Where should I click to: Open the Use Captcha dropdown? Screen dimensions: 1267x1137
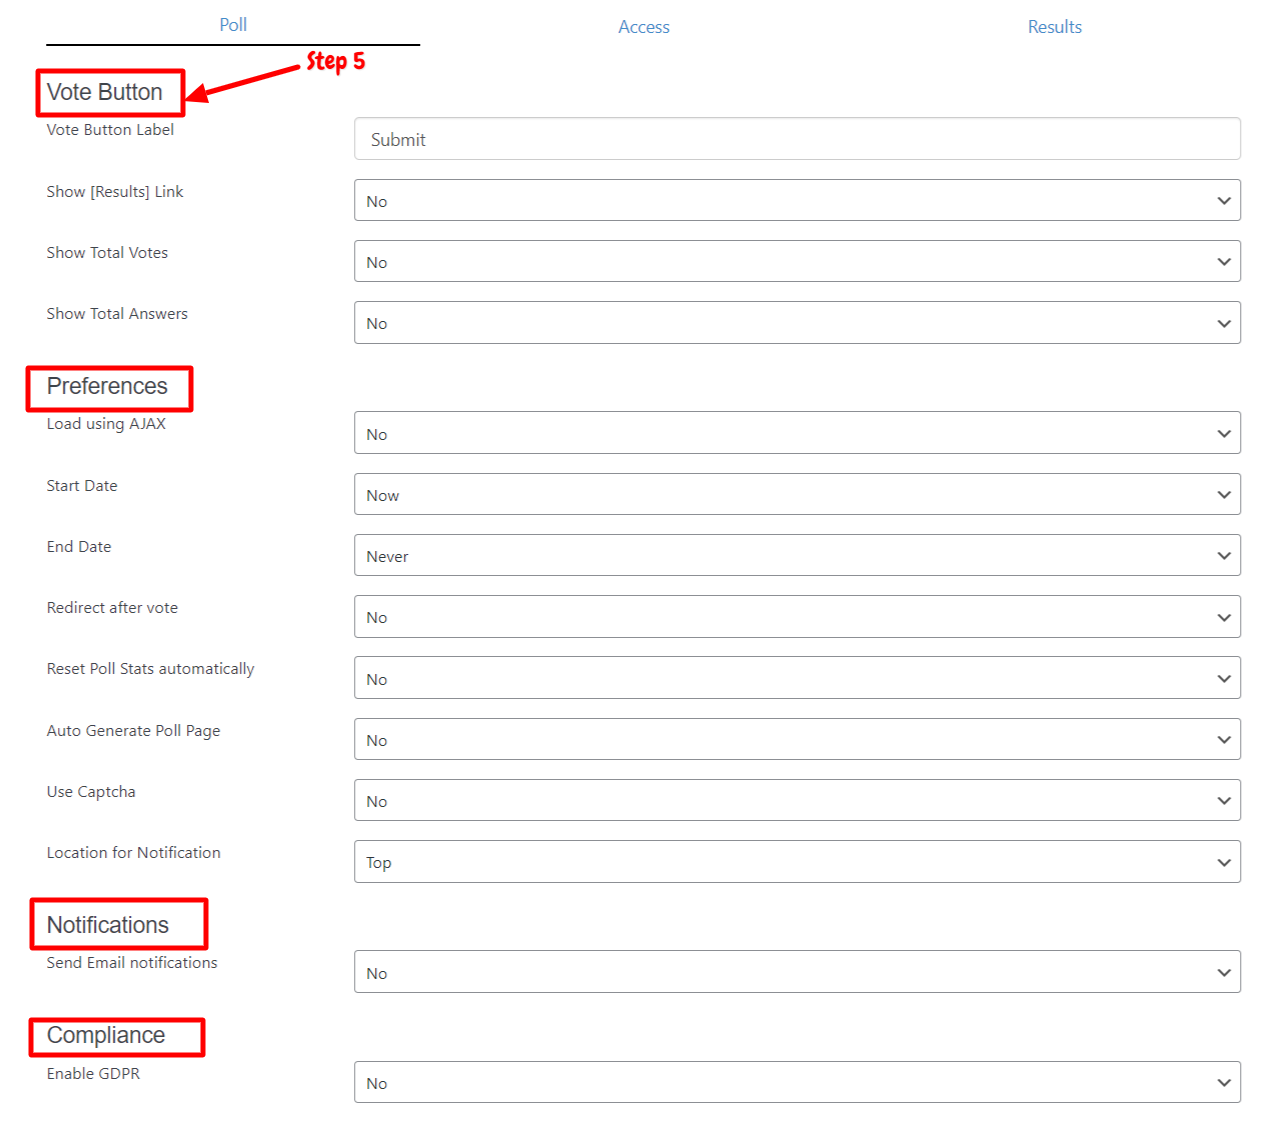(x=797, y=800)
